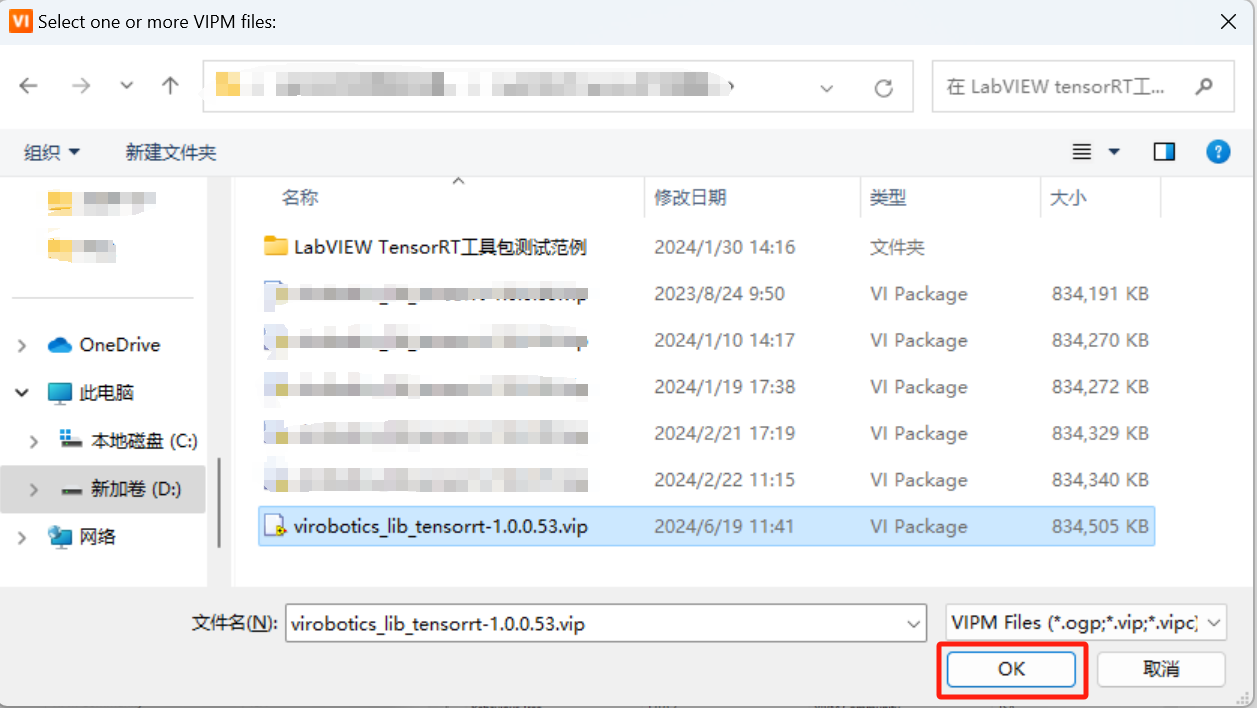The height and width of the screenshot is (708, 1257).
Task: Open the help question mark icon
Action: 1217,152
